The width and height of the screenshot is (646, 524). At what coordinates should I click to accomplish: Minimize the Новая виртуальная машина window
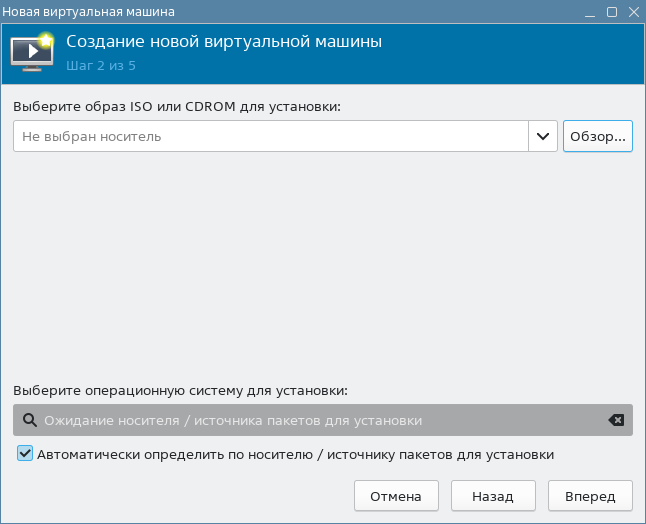[x=593, y=12]
